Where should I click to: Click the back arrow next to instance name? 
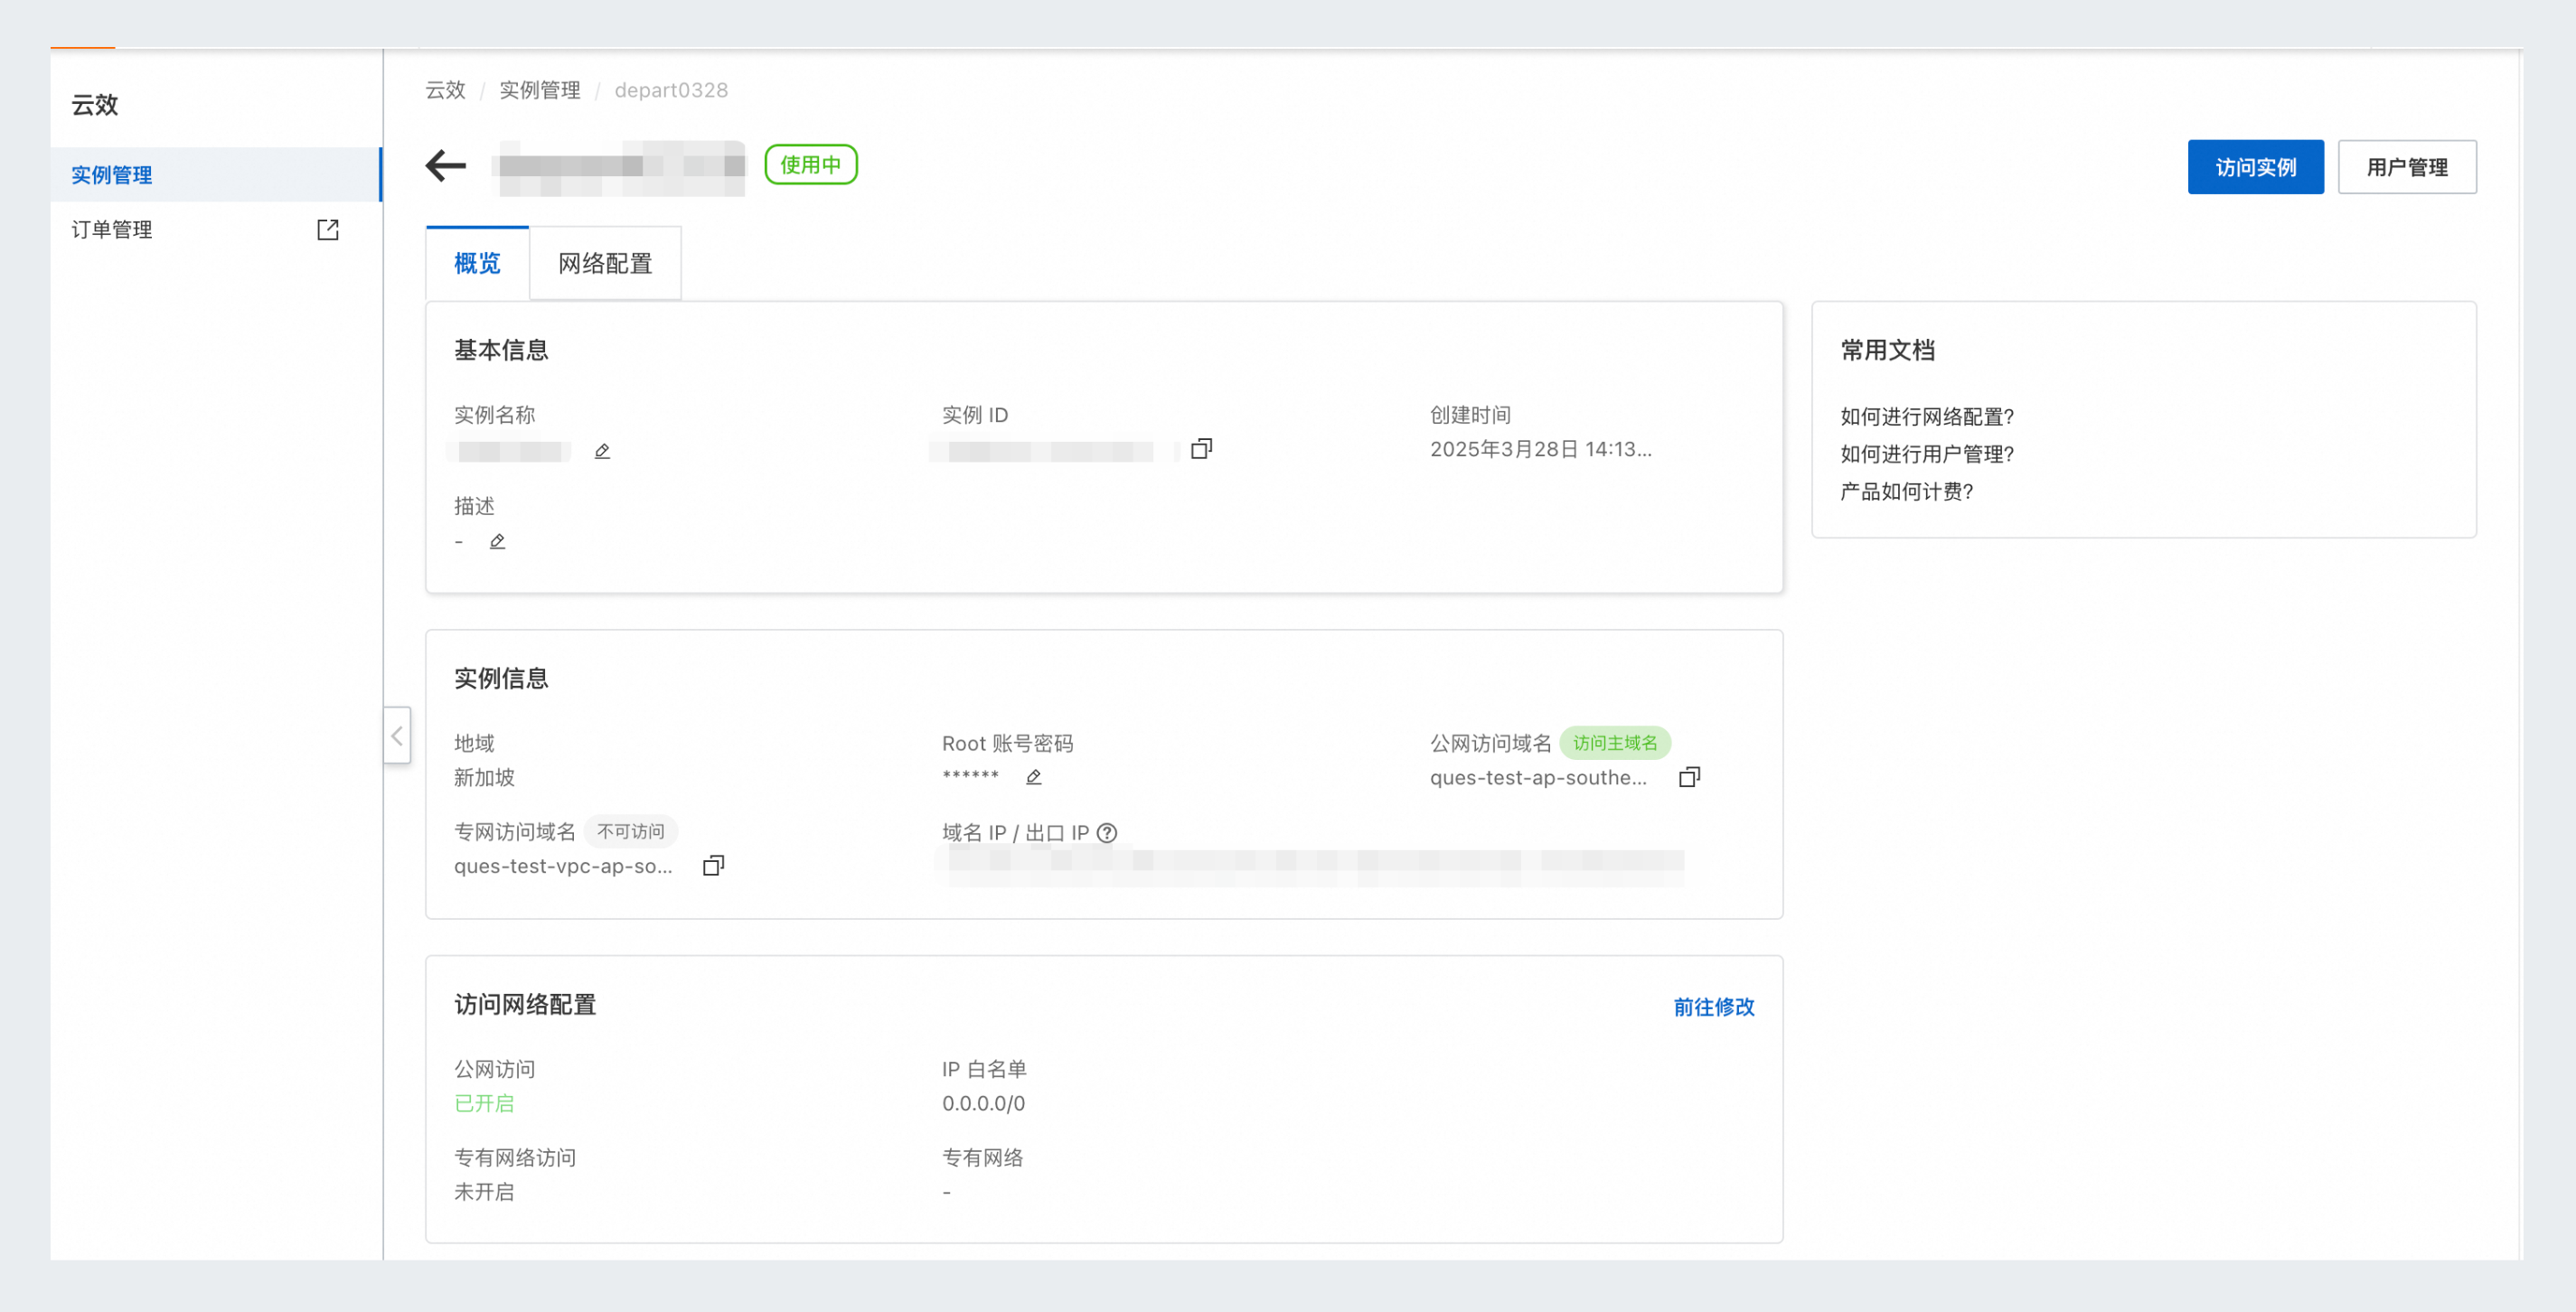click(446, 165)
